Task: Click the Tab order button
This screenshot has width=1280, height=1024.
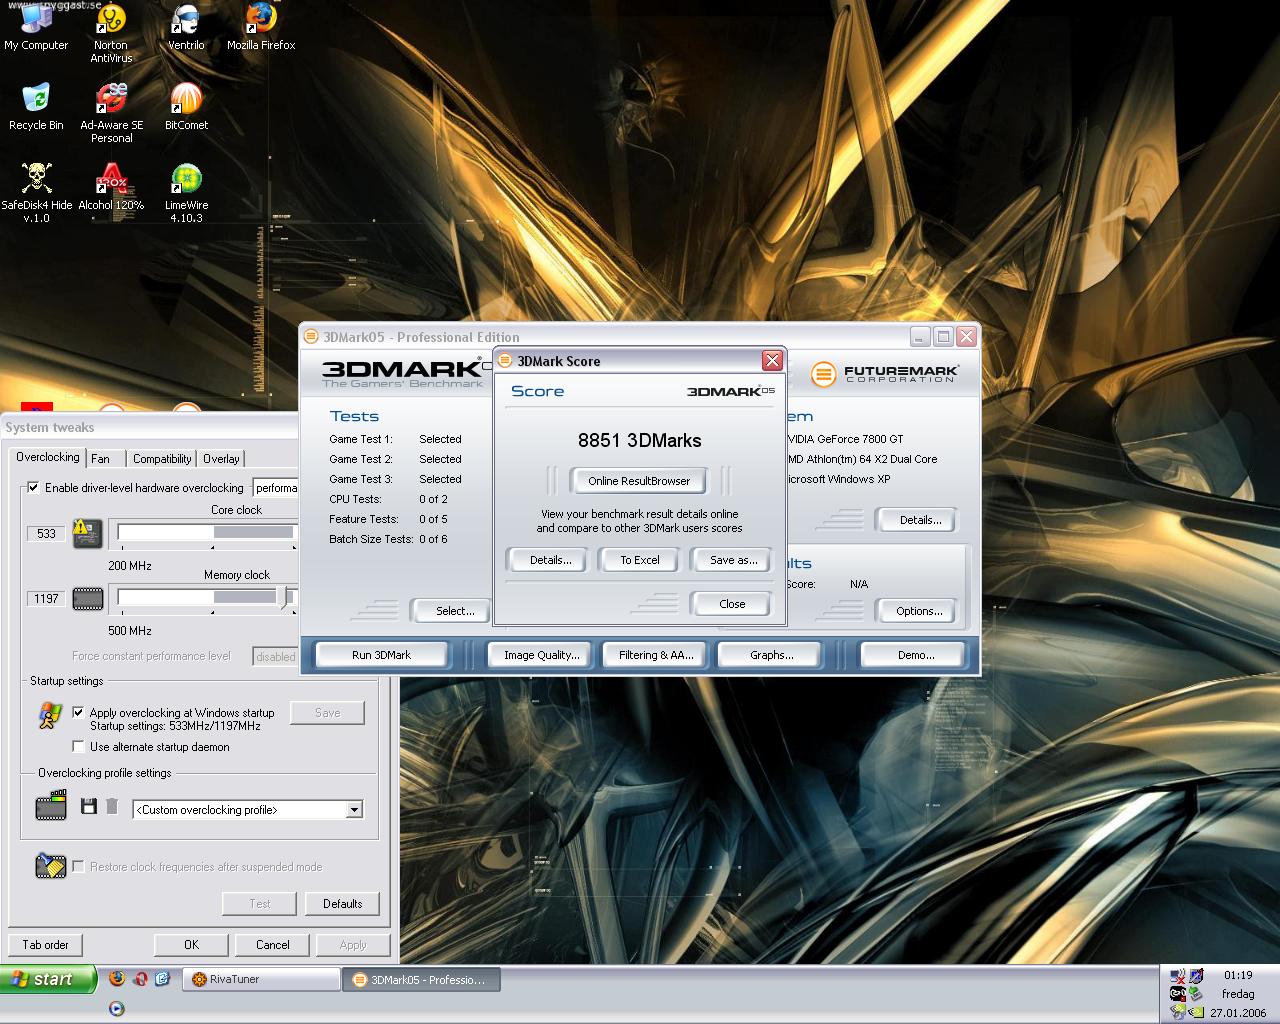Action: click(45, 945)
